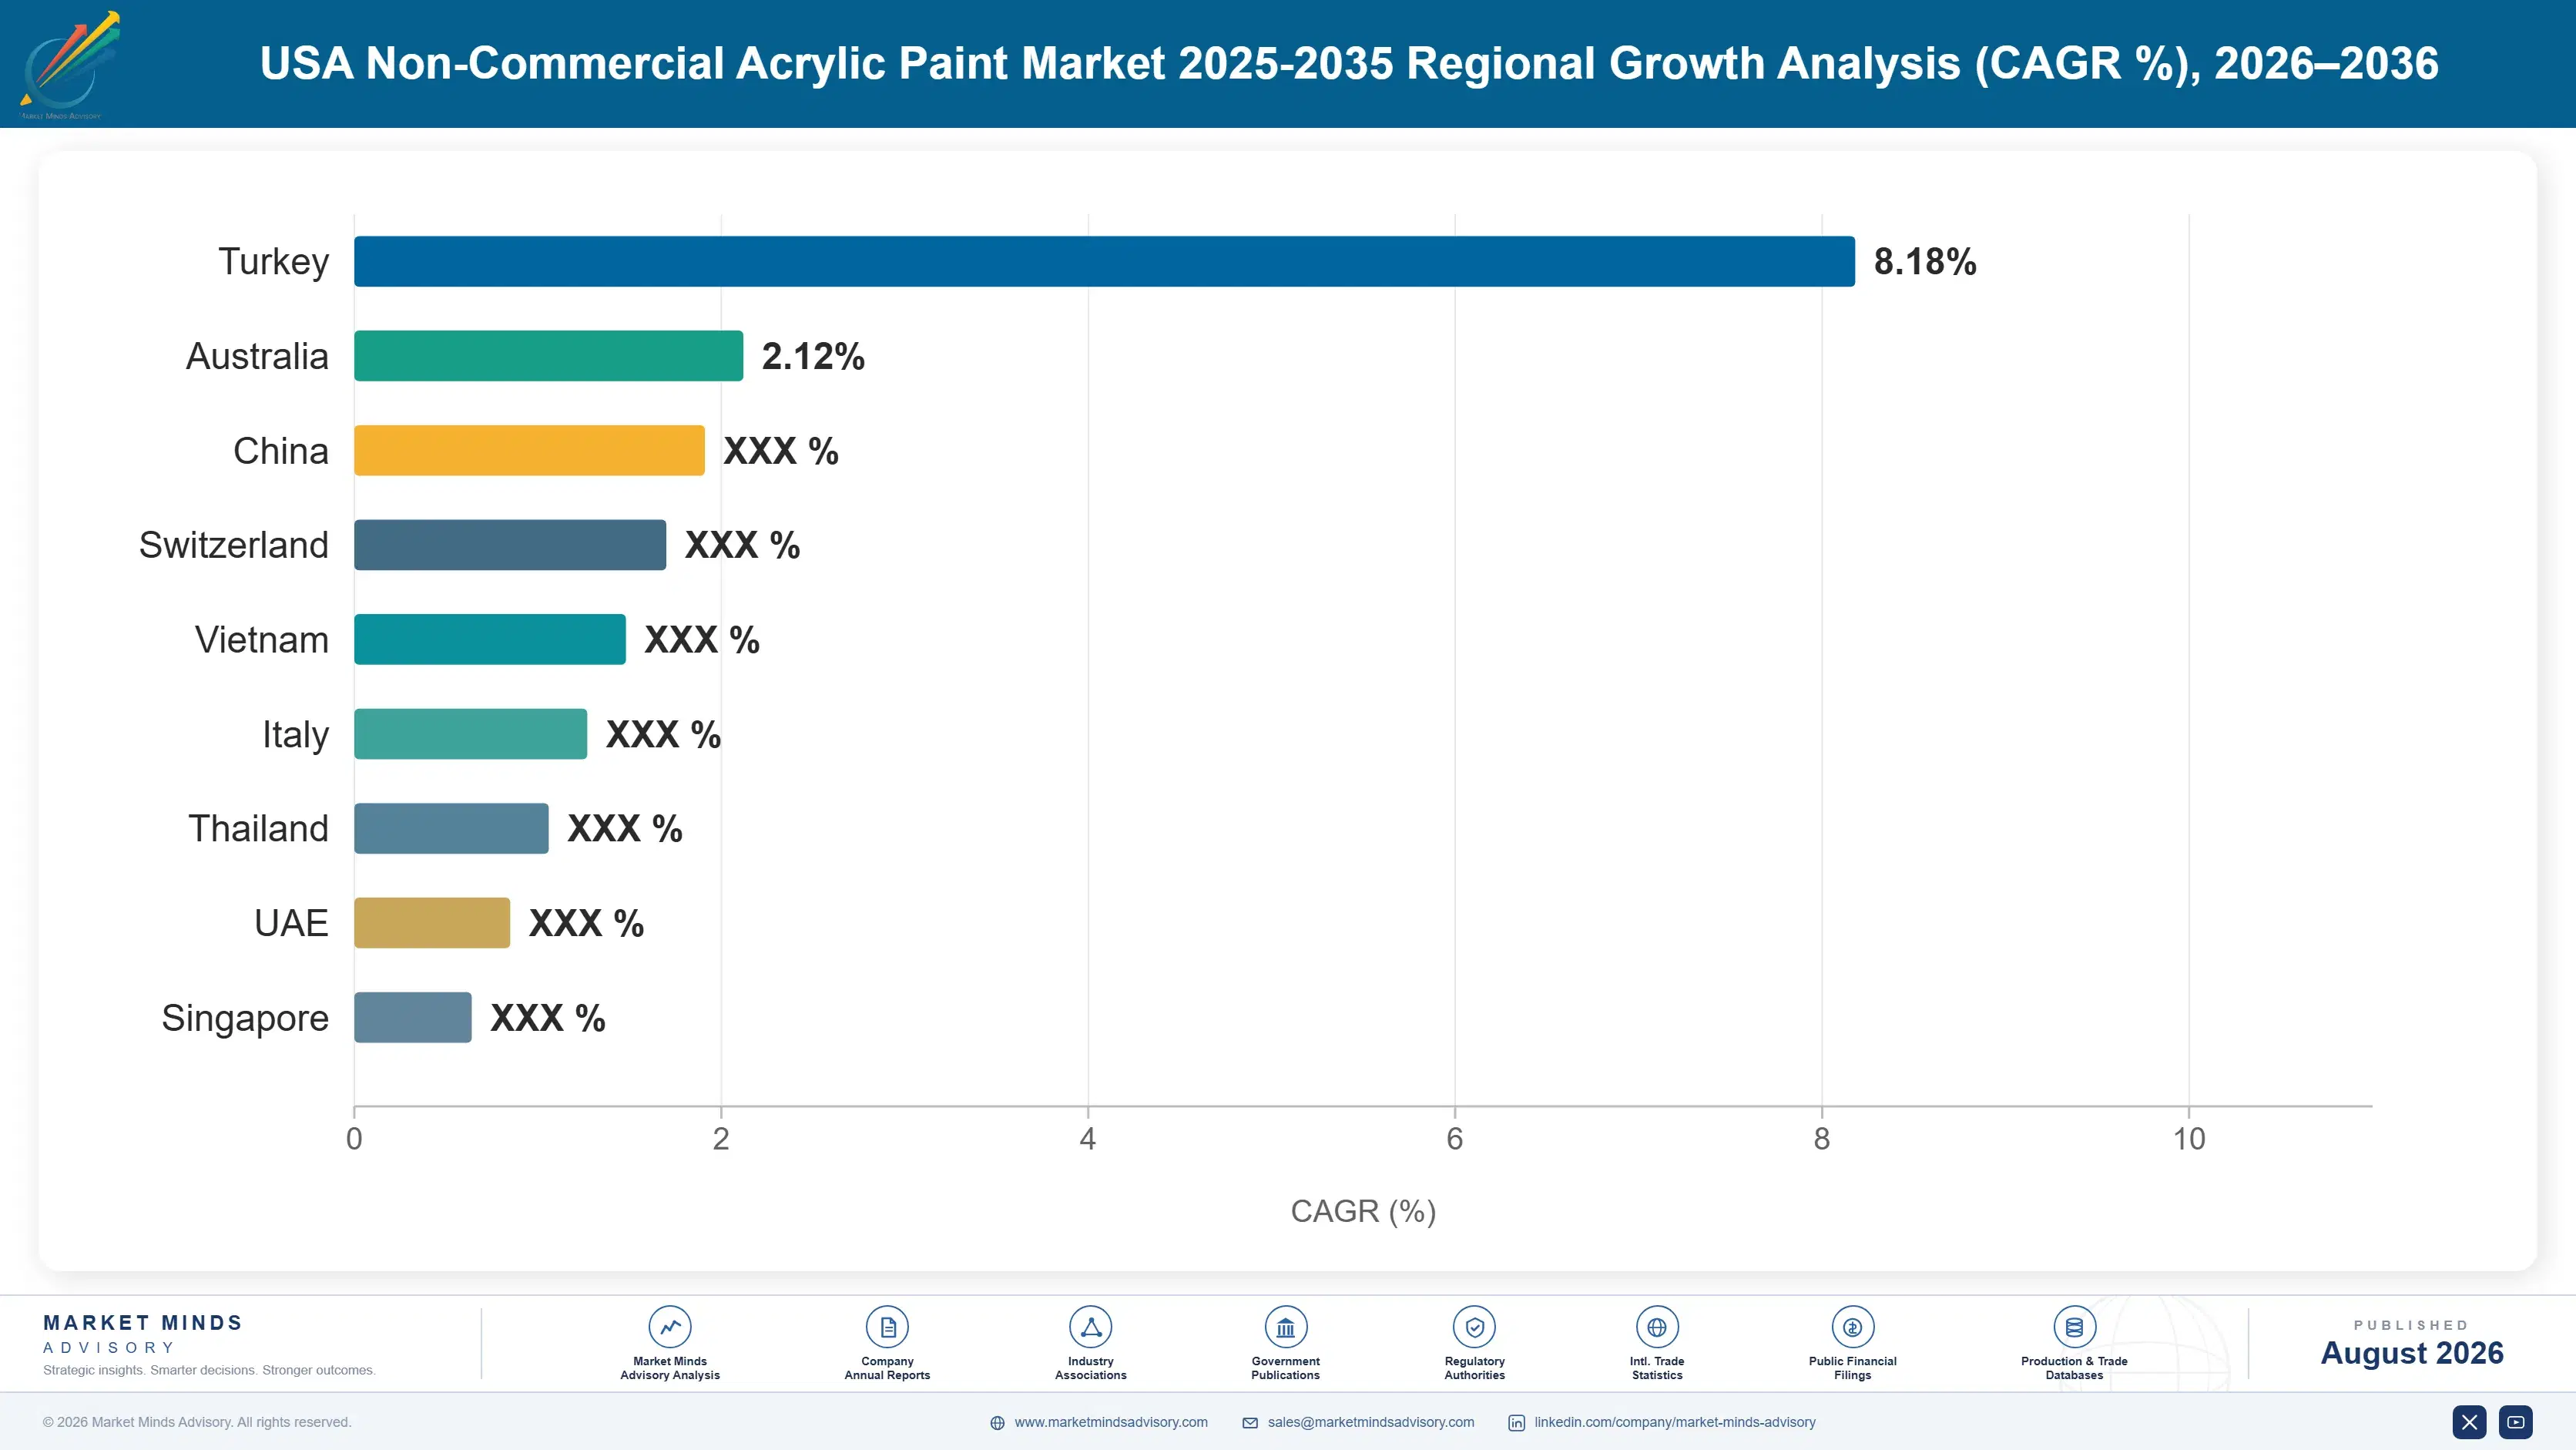Click the Singapore axis label
This screenshot has height=1450, width=2576.
pyautogui.click(x=245, y=1018)
